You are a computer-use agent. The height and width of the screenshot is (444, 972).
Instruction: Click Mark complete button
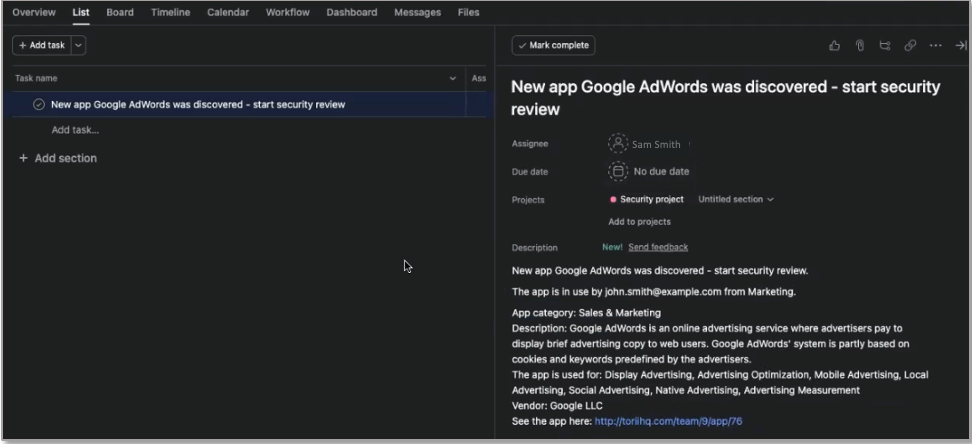pos(553,45)
